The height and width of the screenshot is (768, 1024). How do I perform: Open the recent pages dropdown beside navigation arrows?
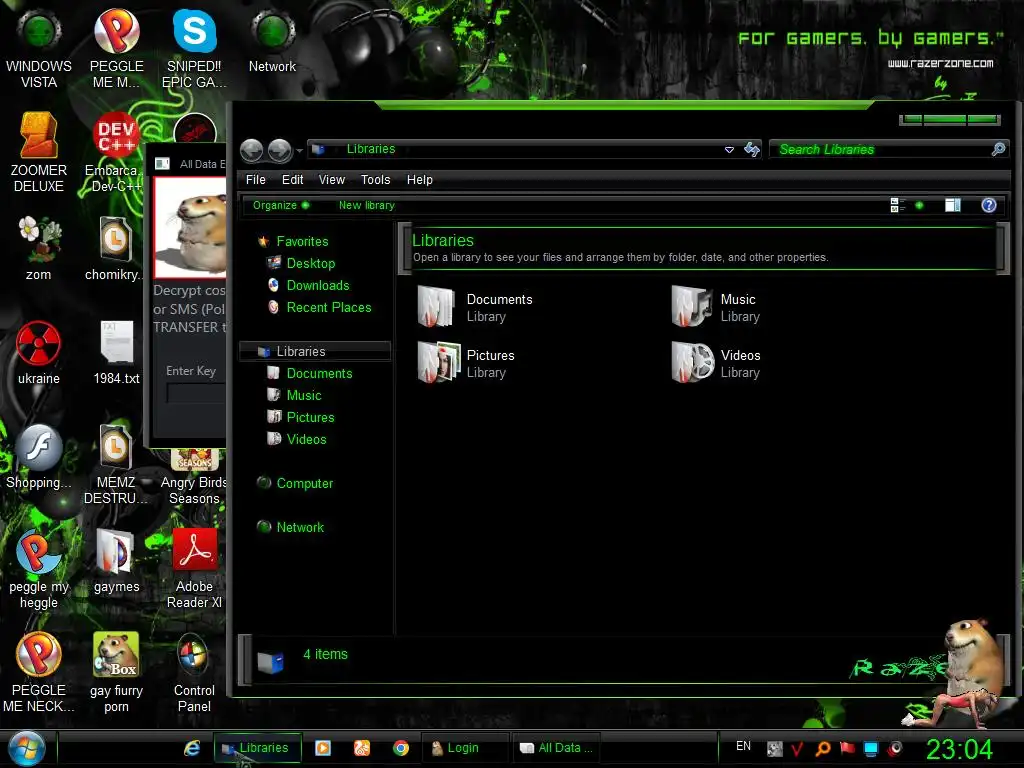pos(299,151)
